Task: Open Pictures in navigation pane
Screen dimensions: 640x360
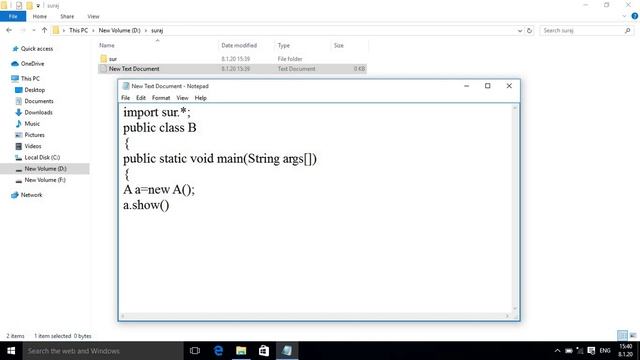Action: [x=34, y=135]
